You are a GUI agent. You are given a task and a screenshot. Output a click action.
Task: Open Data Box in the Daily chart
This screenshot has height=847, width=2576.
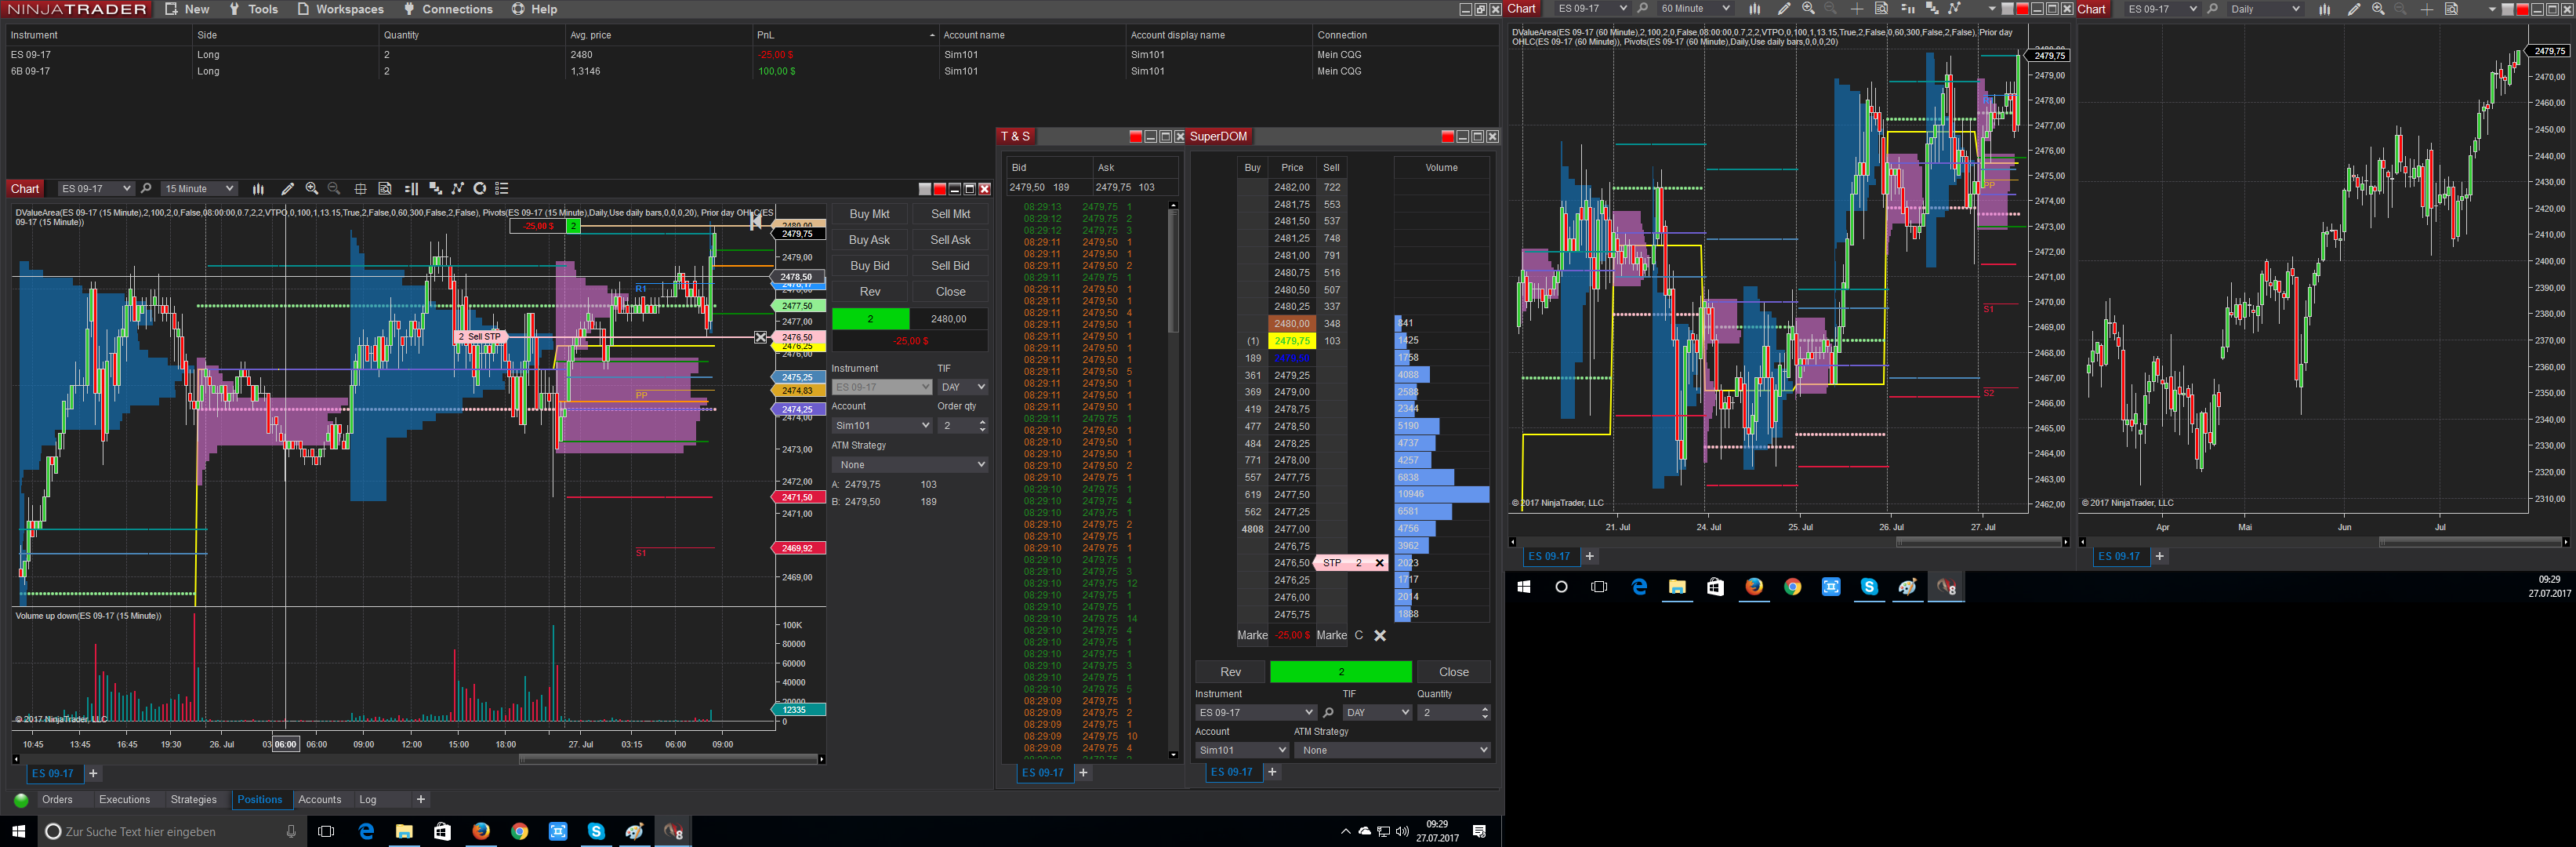pos(2451,9)
